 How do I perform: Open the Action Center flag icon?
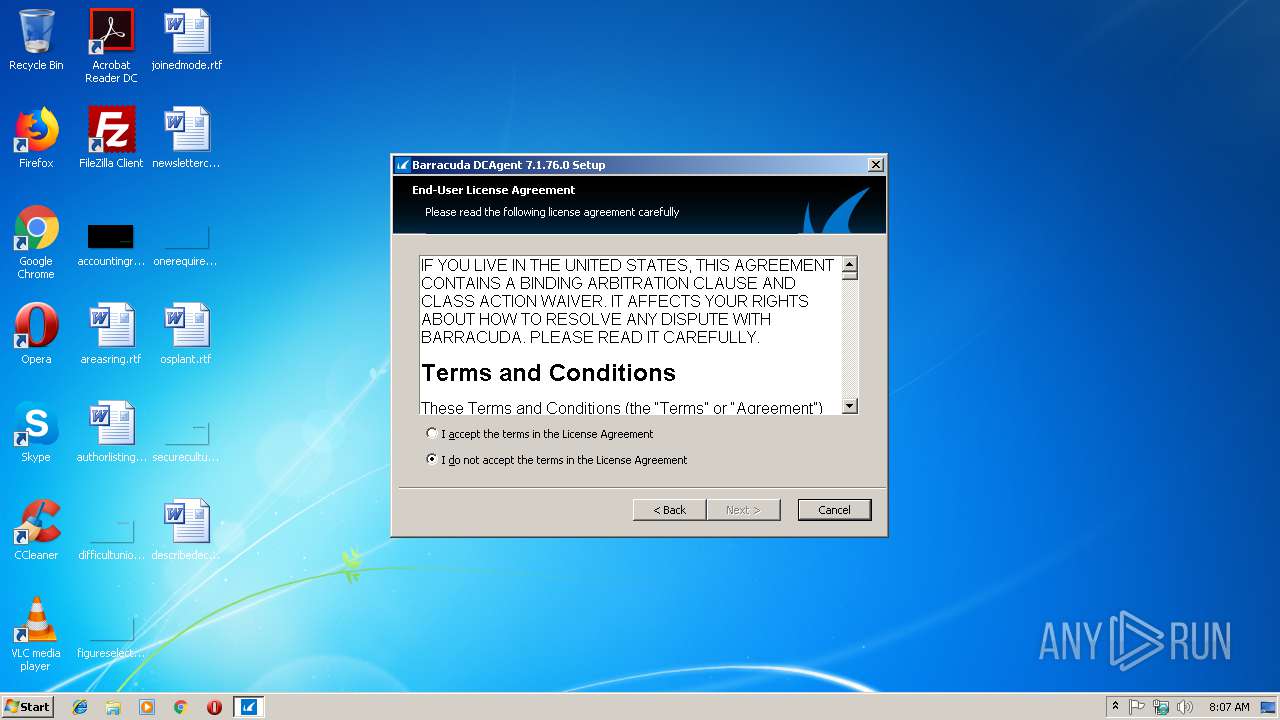tap(1137, 707)
